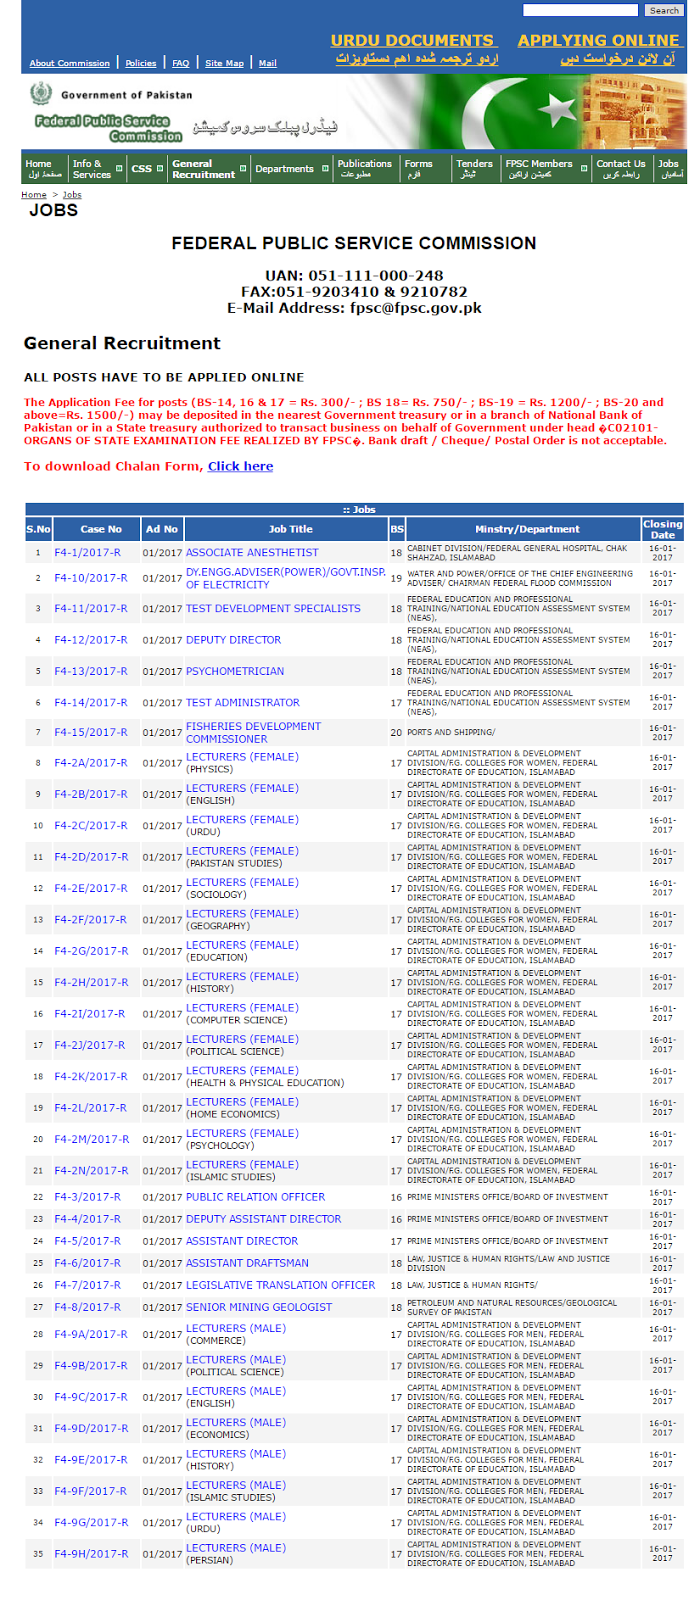Image resolution: width=700 pixels, height=1600 pixels.
Task: Open the URDU DOCUMENTS link
Action: tap(412, 40)
